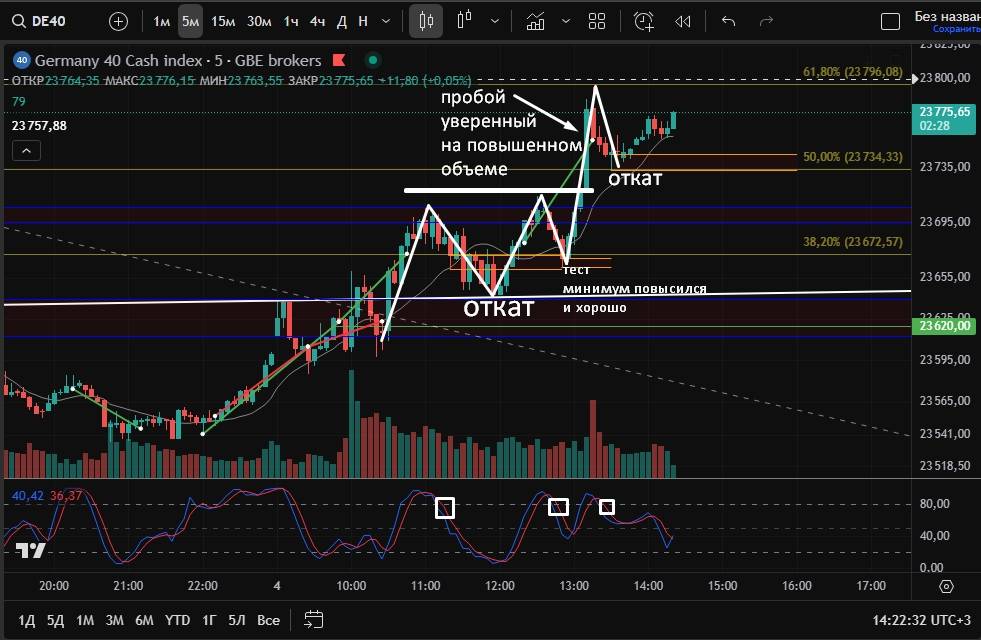This screenshot has height=640, width=981.
Task: Open the indicators icon in toolbar
Action: [x=535, y=21]
